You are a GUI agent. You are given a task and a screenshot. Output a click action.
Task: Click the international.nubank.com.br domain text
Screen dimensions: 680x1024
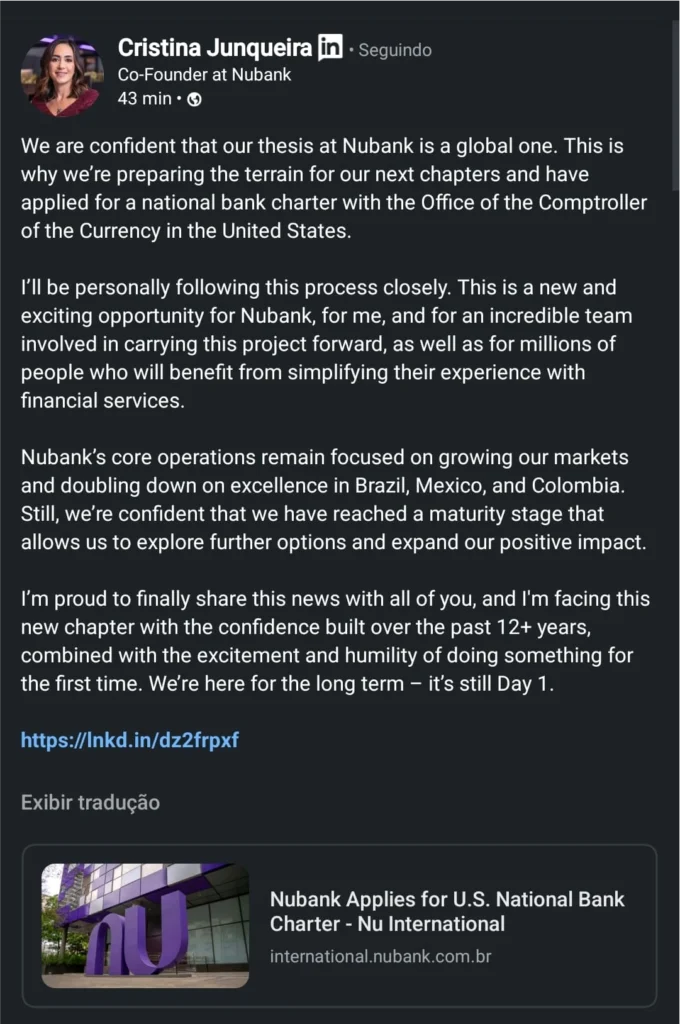[x=380, y=957]
